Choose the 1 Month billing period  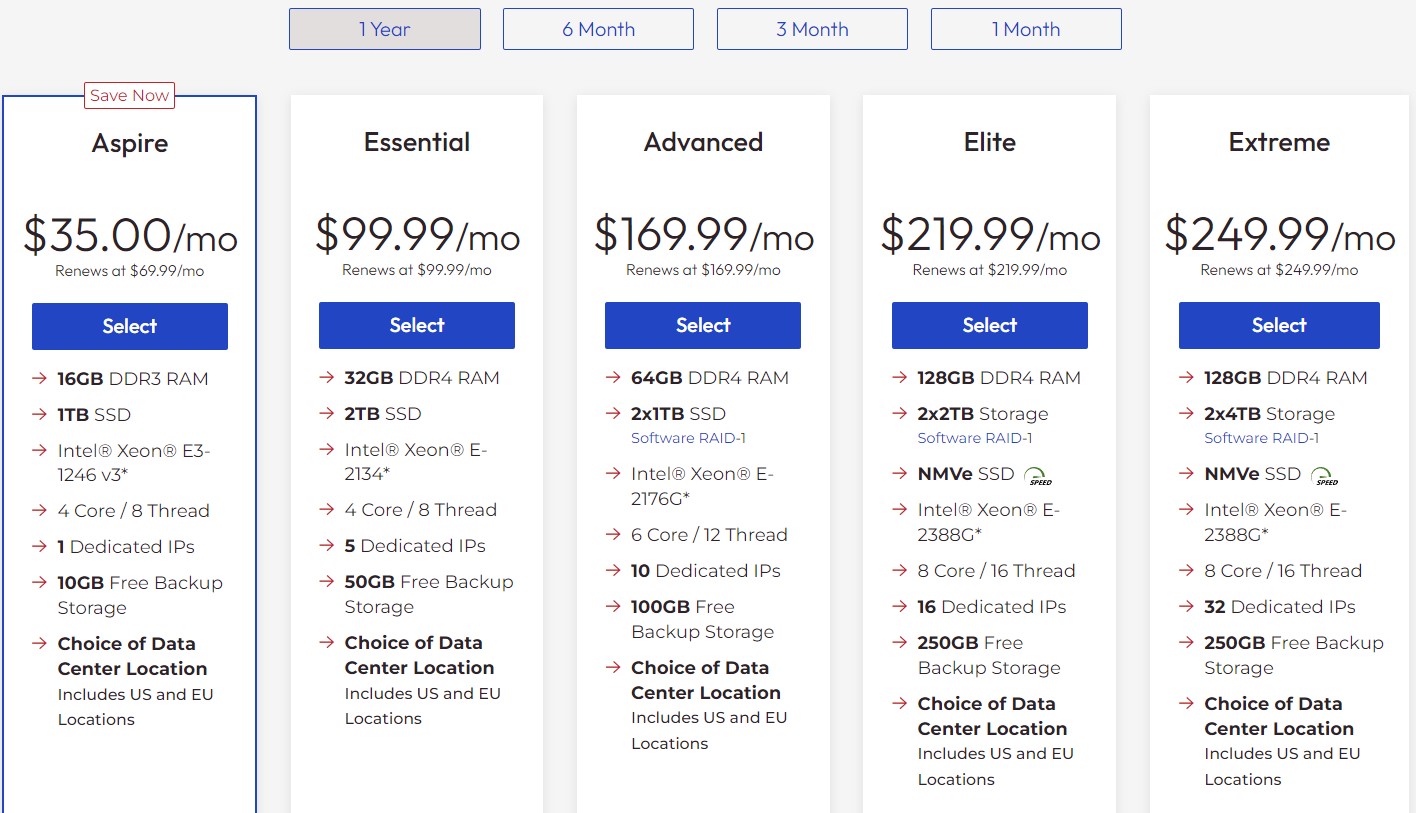coord(1026,29)
